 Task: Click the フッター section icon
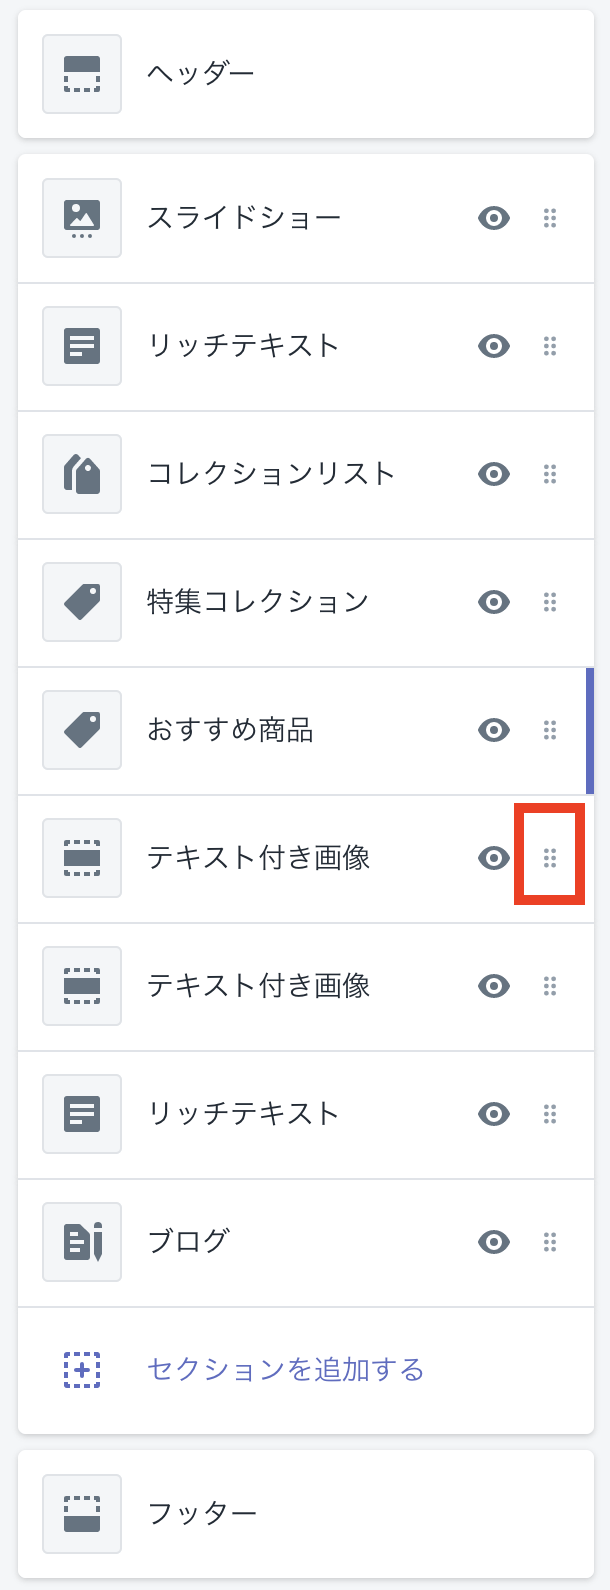[82, 1514]
